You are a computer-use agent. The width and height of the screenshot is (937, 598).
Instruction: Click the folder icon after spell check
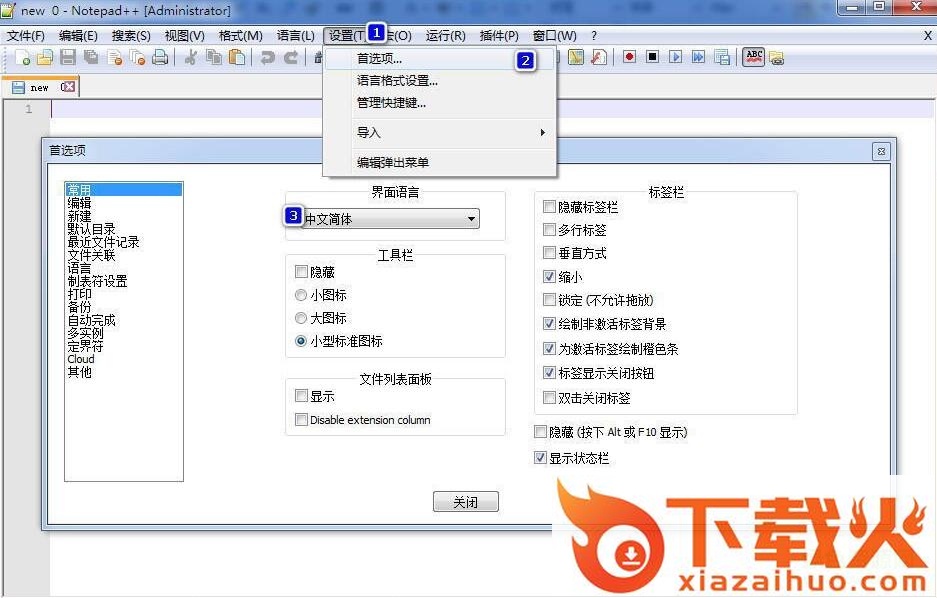[776, 58]
